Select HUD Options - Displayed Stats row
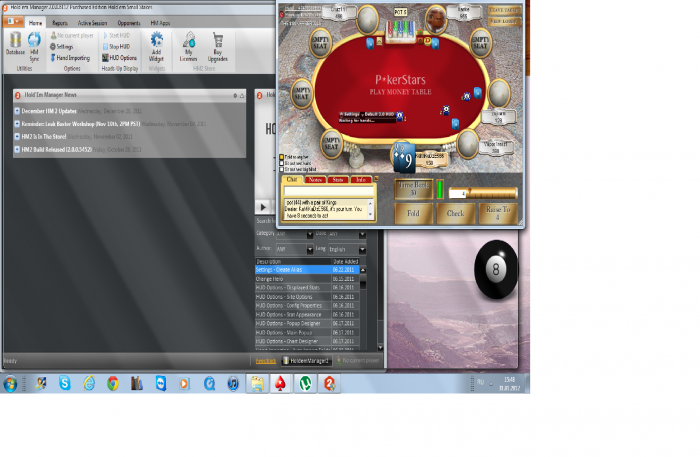The image size is (700, 457). (x=306, y=288)
